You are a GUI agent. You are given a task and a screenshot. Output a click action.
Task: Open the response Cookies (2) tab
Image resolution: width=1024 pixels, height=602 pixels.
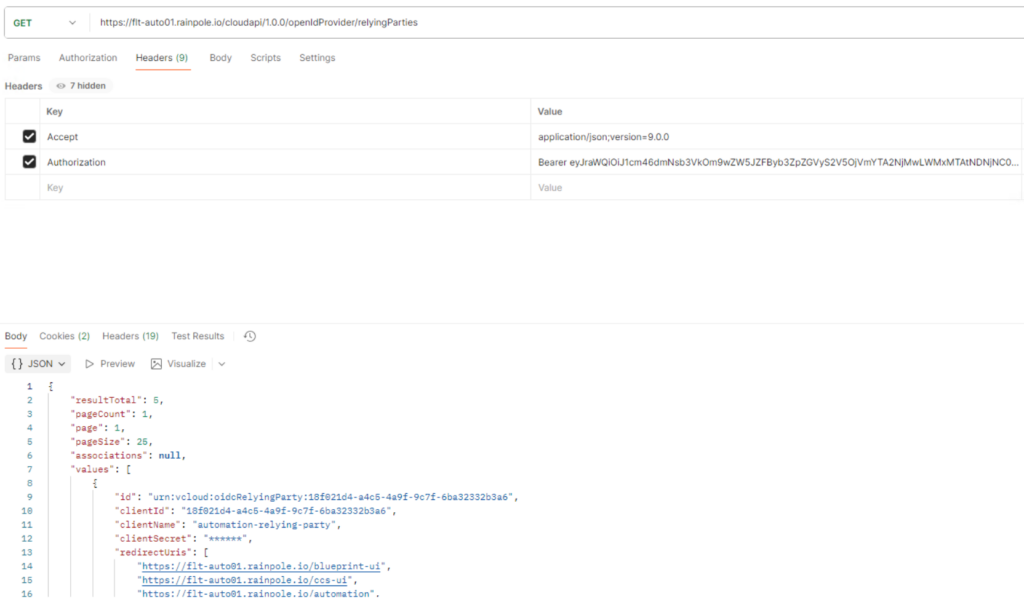click(64, 336)
